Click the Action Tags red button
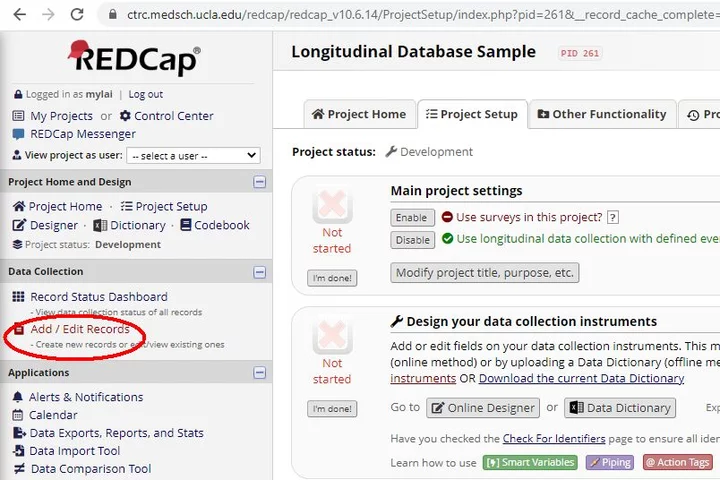720x480 pixels. 678,462
